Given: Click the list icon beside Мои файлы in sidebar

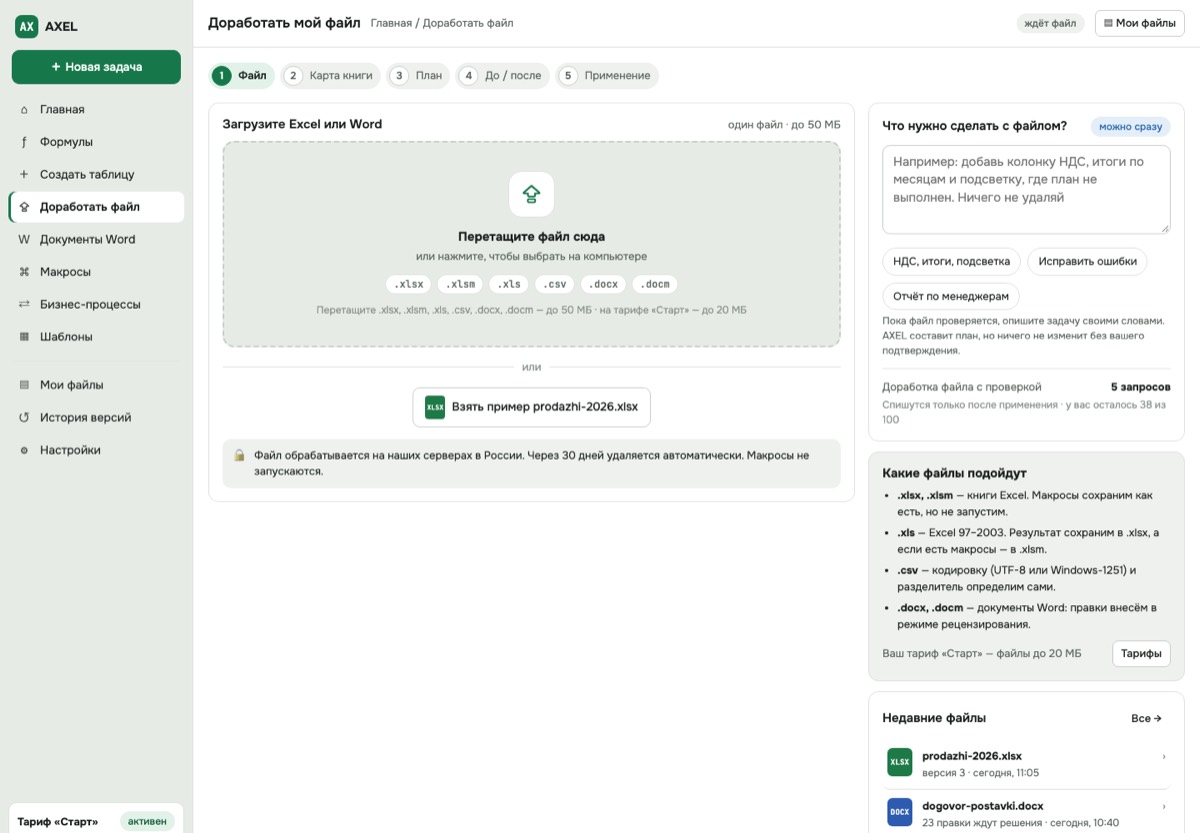Looking at the screenshot, I should [x=24, y=385].
